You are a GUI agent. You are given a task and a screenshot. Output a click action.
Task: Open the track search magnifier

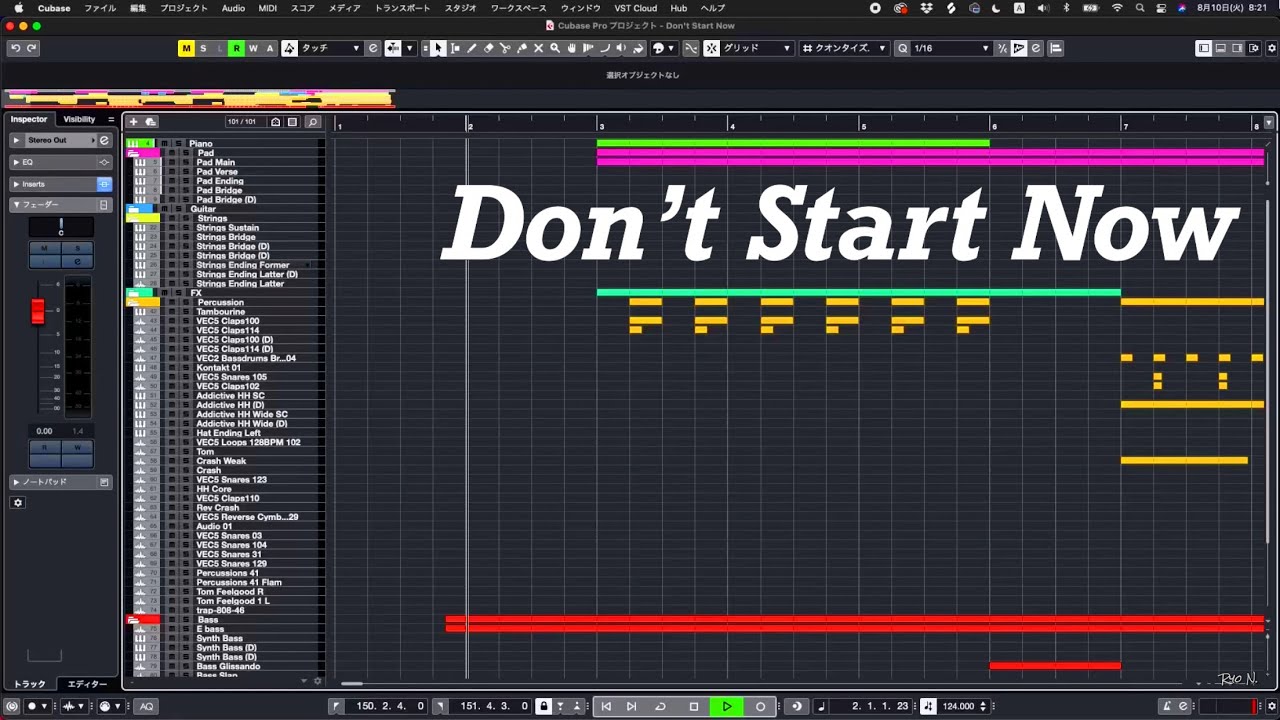(x=312, y=122)
